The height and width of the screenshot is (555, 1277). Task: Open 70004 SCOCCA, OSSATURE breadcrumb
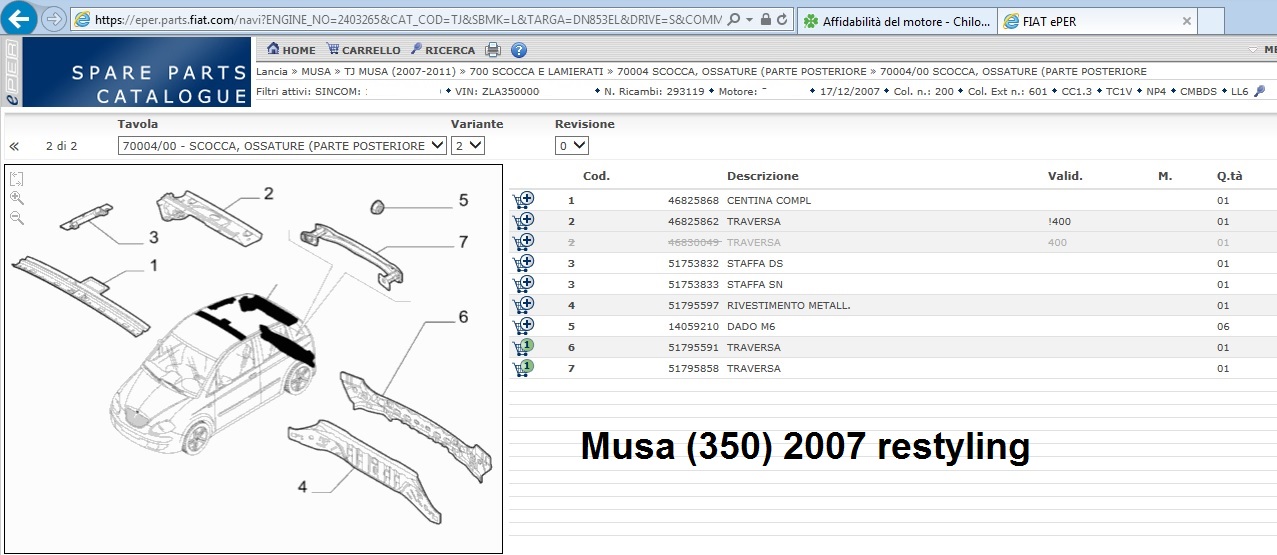click(x=743, y=72)
